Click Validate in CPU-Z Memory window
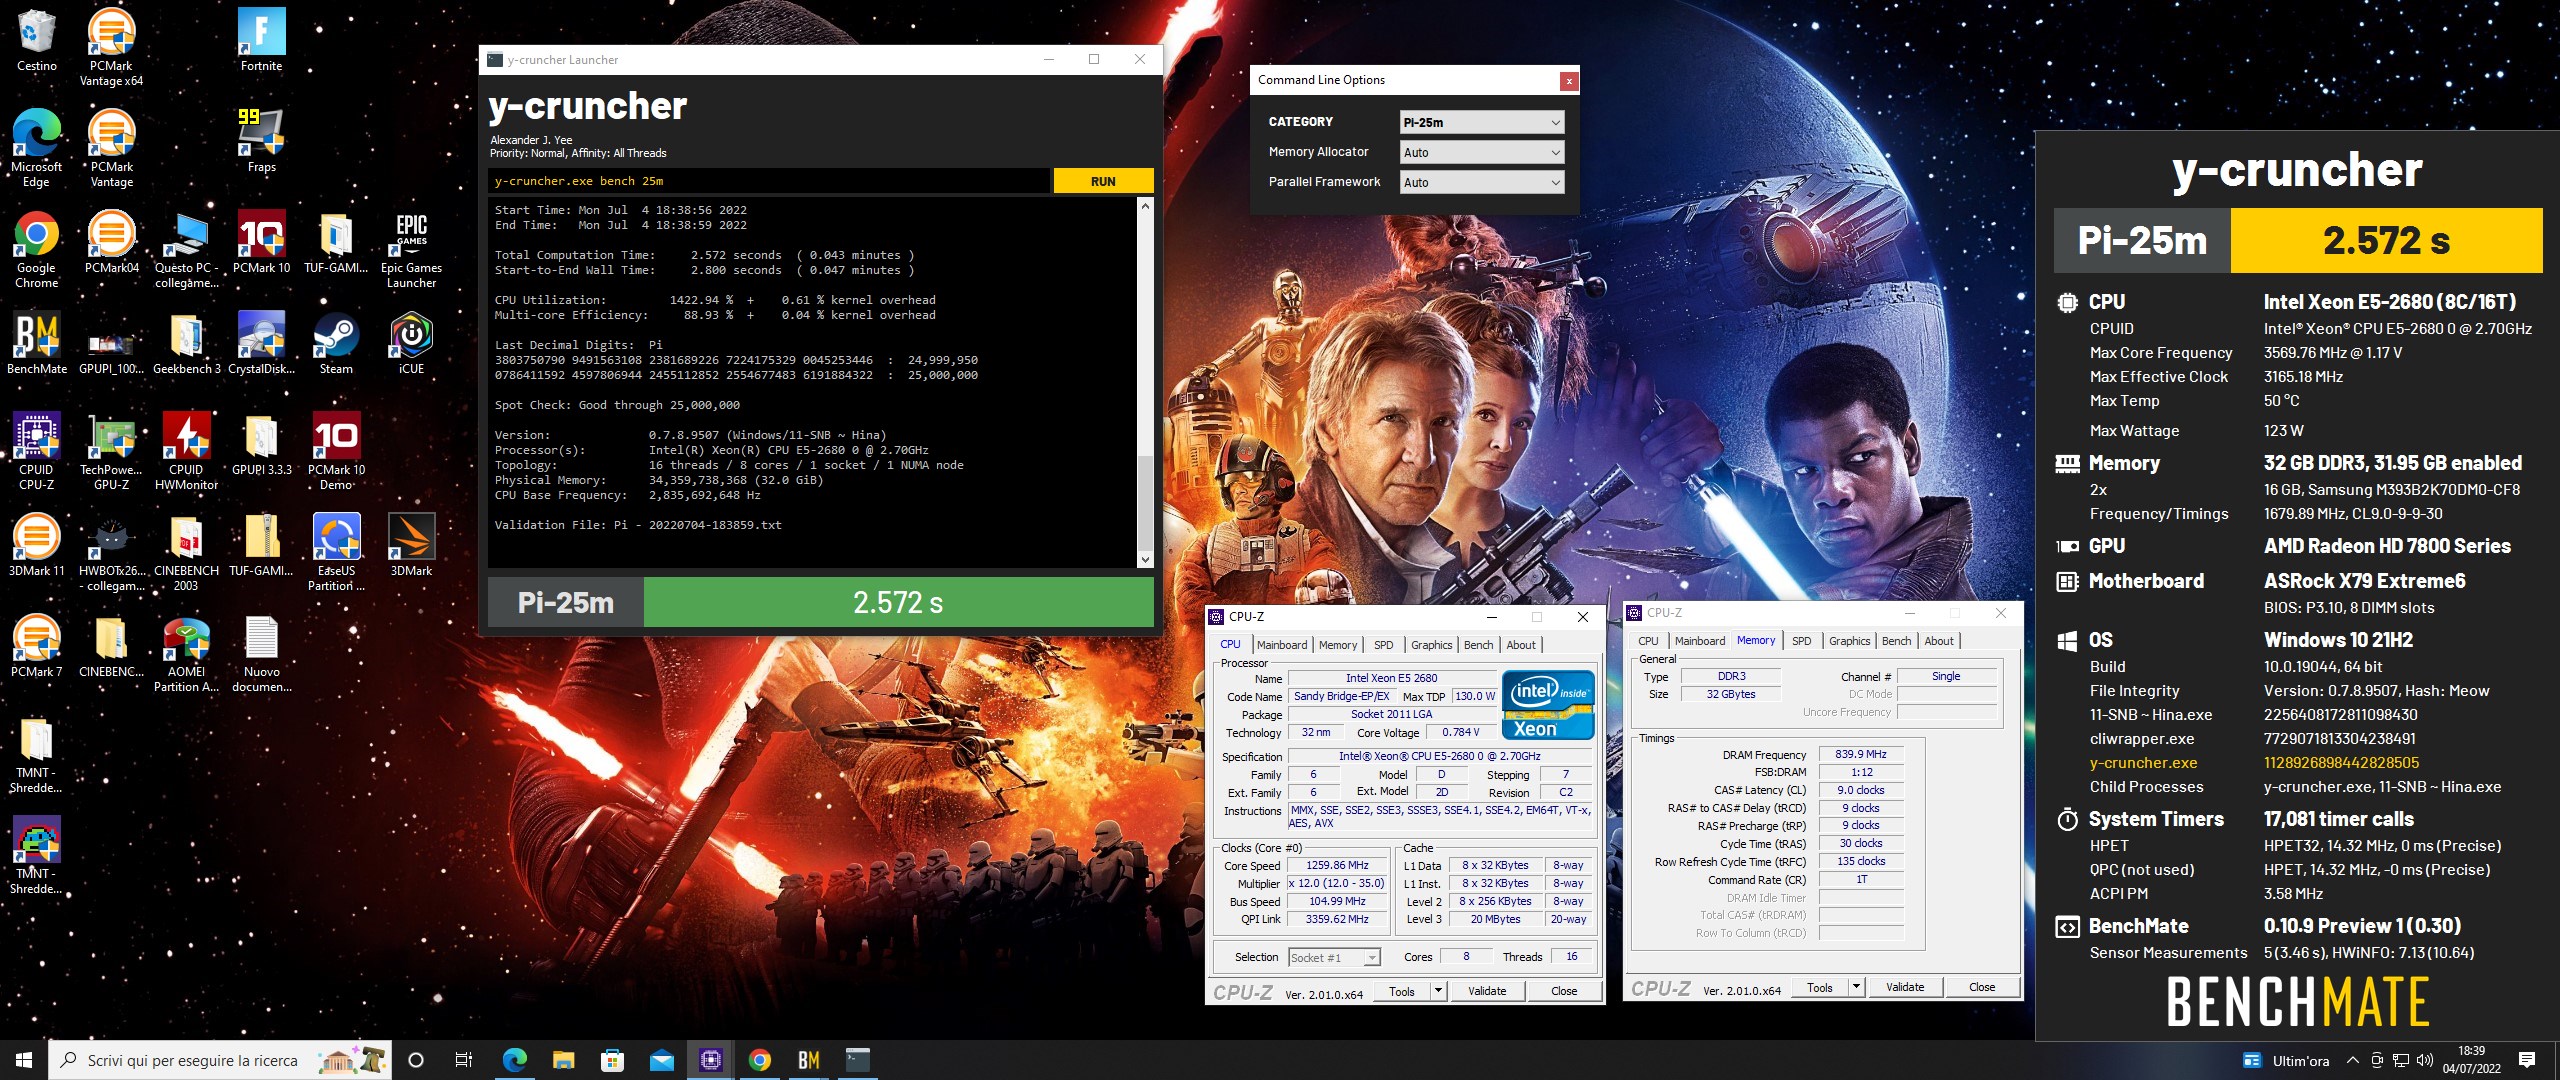The width and height of the screenshot is (2560, 1080). tap(1904, 987)
